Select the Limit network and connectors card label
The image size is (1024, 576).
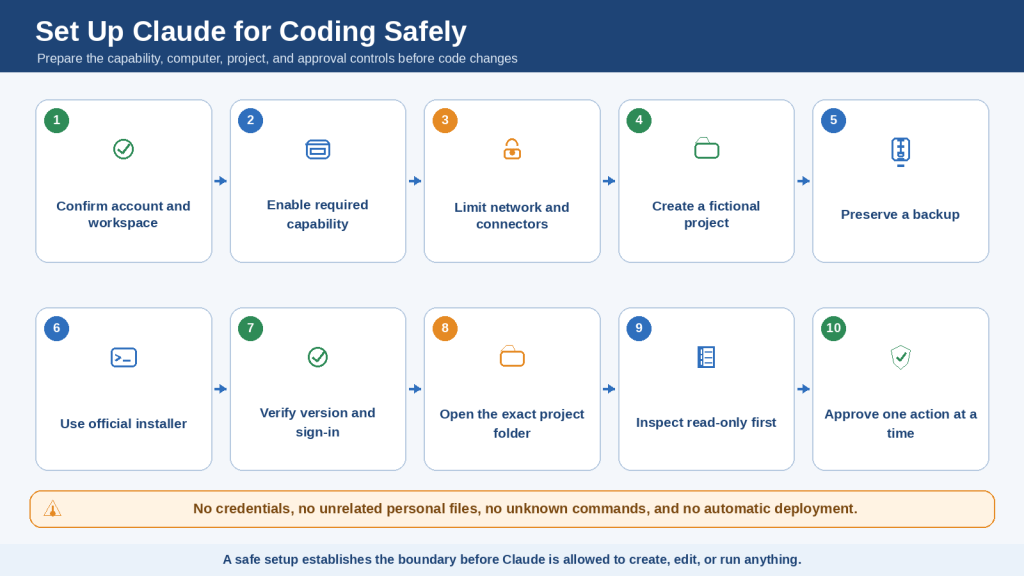point(512,216)
